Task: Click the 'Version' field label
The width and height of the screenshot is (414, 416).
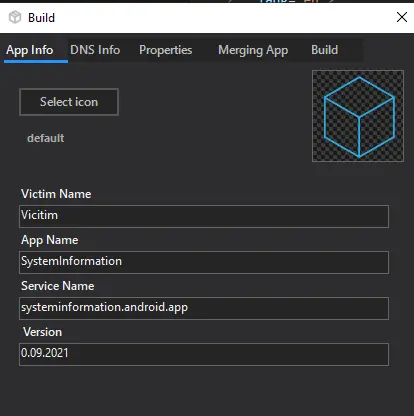Action: [42, 332]
